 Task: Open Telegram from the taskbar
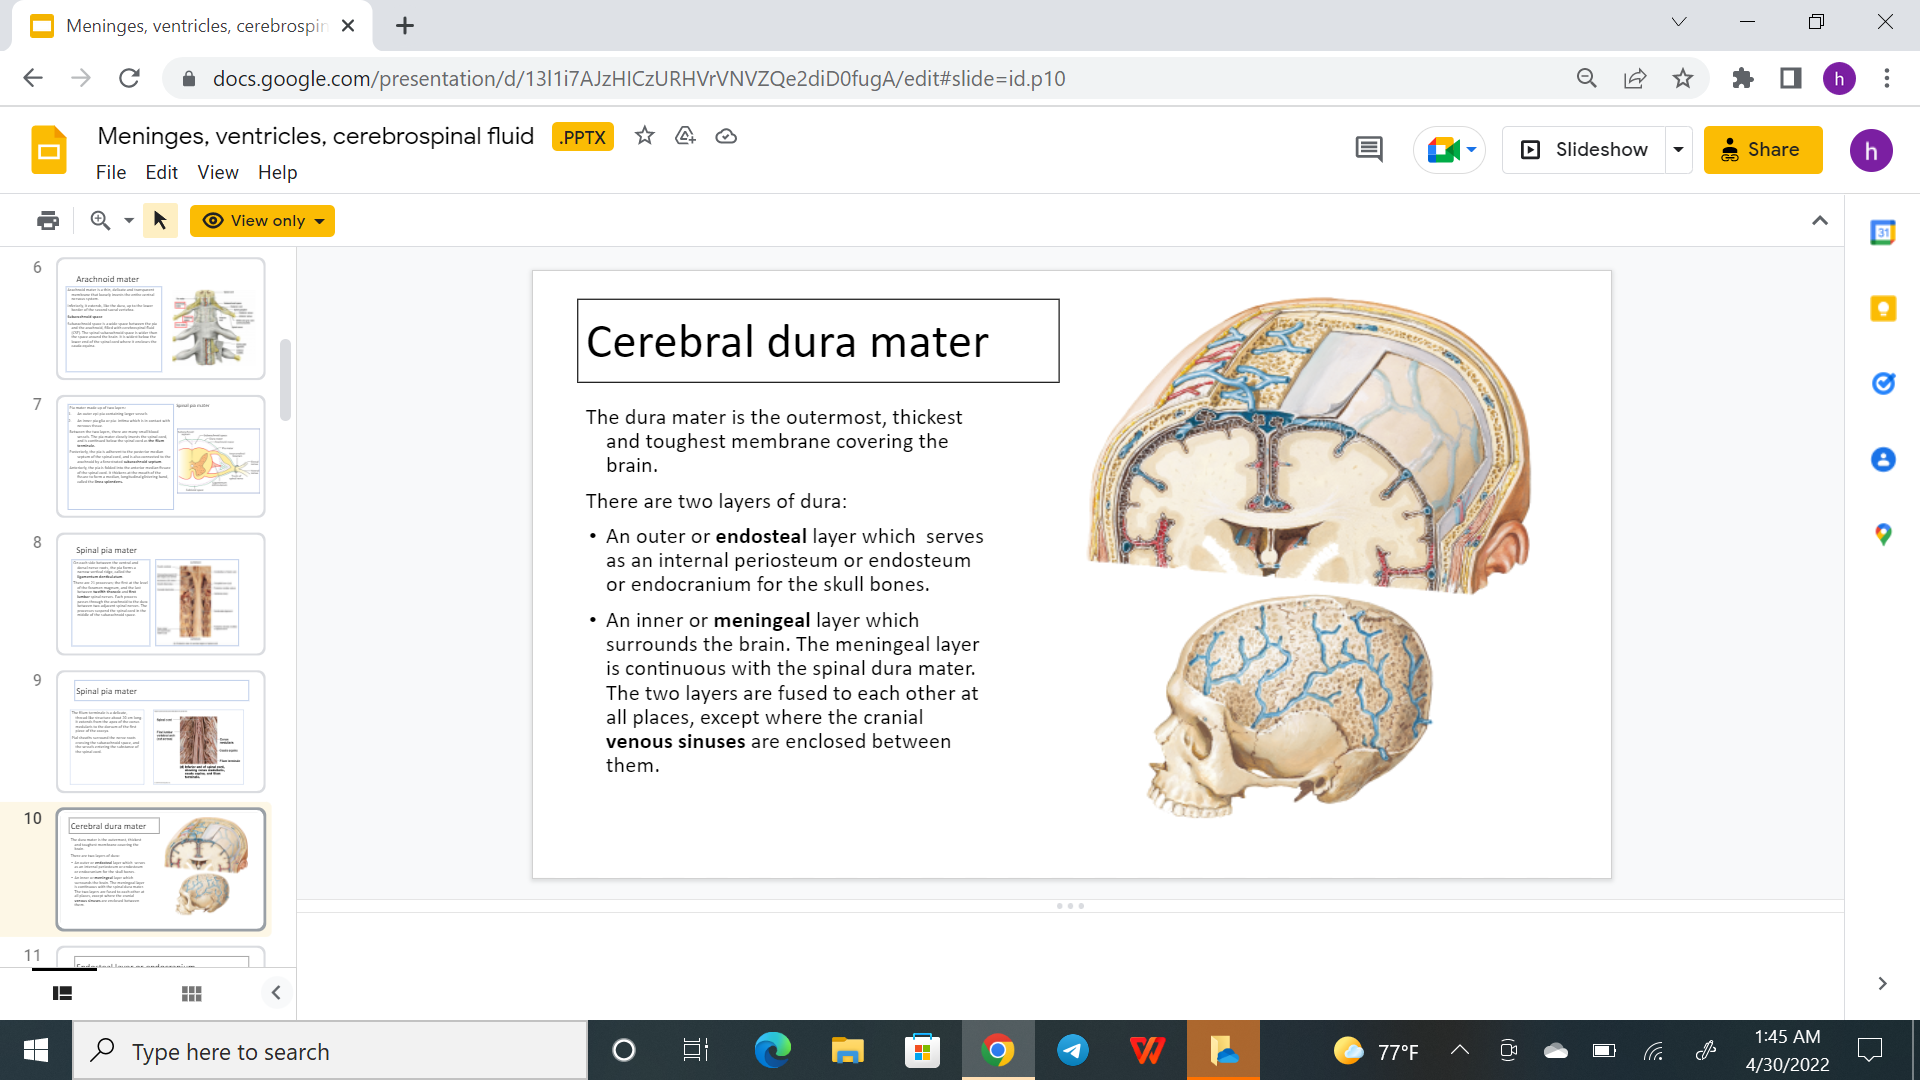coord(1072,1050)
